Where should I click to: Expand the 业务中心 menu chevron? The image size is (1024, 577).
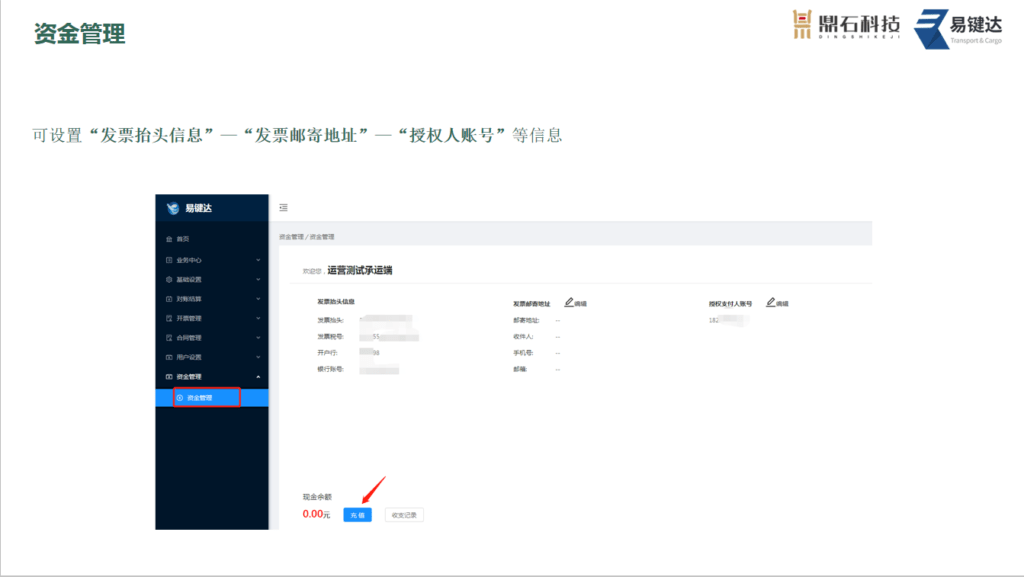coord(258,260)
